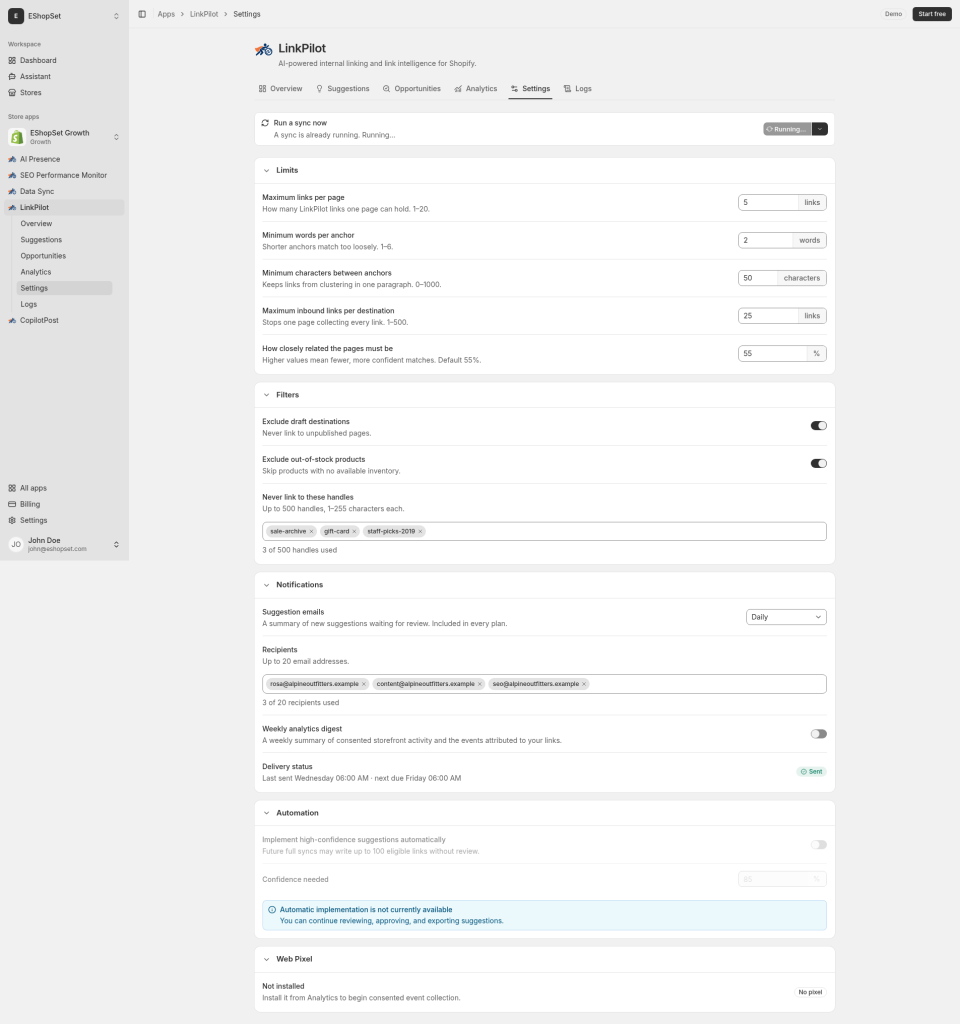Collapse the Automation section
The image size is (960, 1024).
pos(266,813)
